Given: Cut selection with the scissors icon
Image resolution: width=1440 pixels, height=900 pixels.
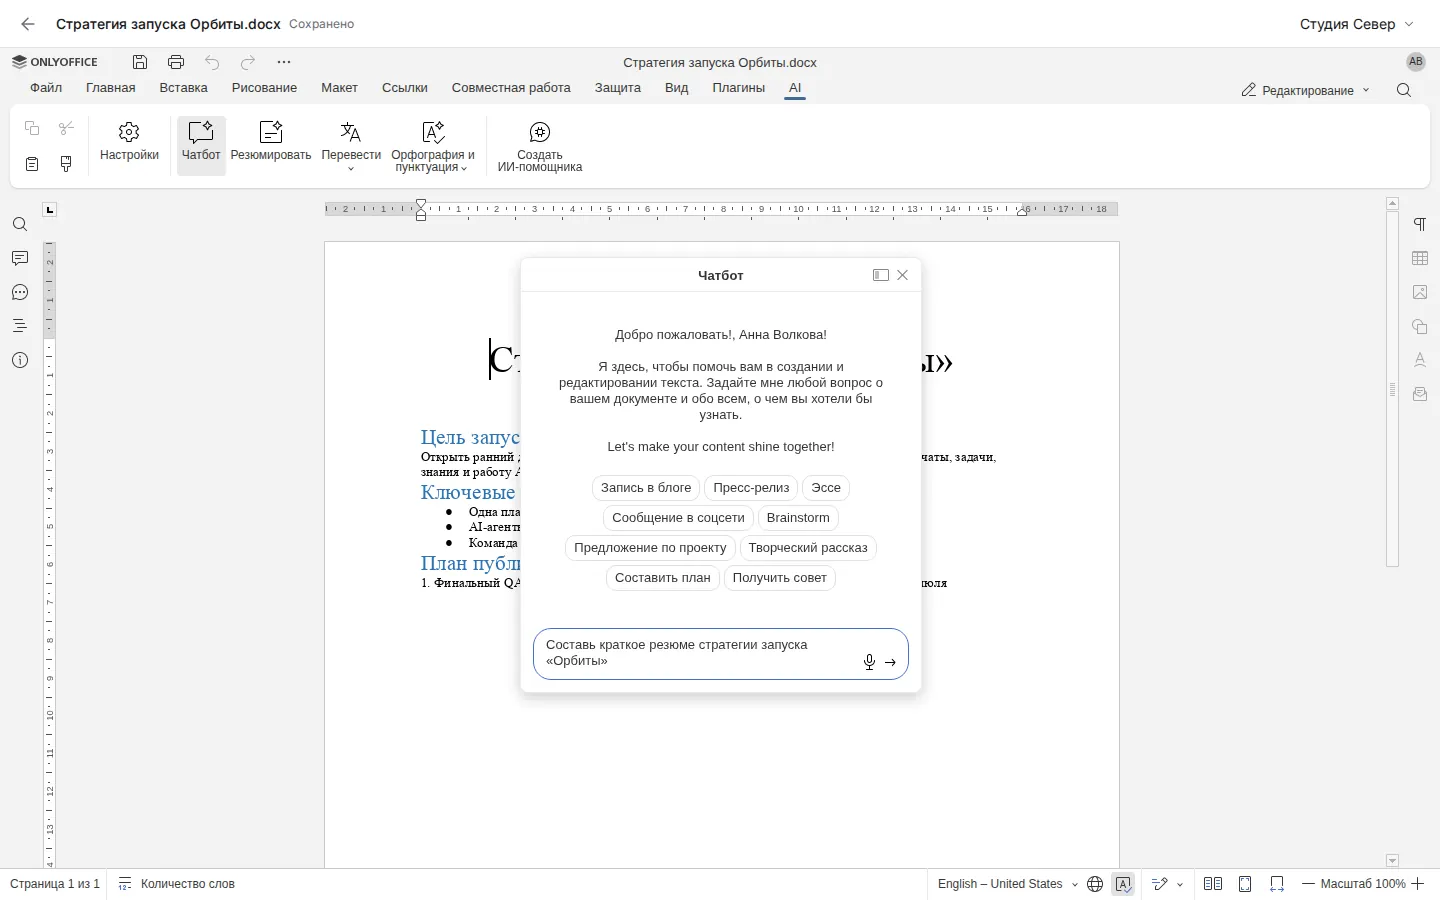Looking at the screenshot, I should pos(66,128).
